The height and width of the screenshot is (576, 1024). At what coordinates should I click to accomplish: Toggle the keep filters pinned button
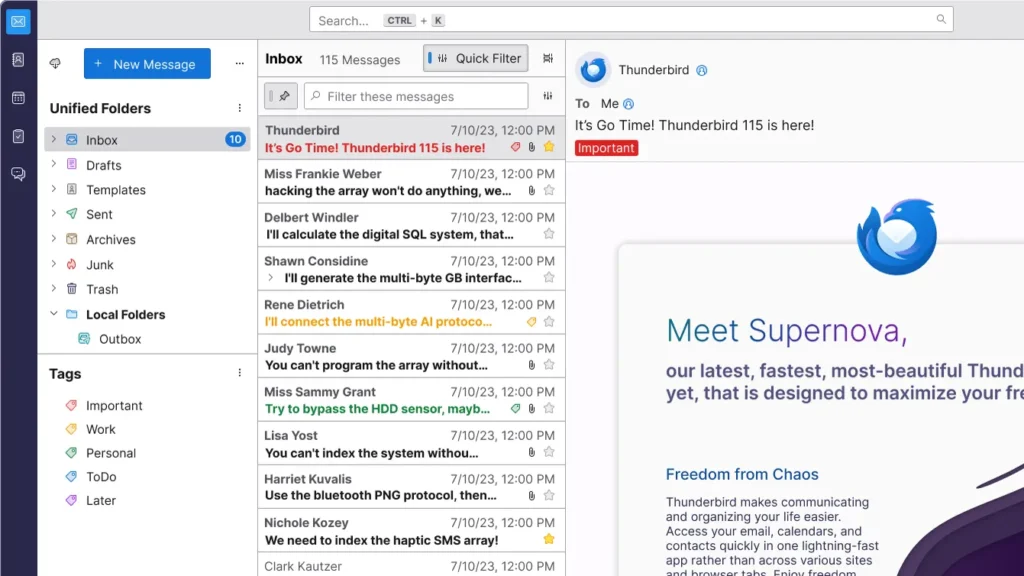tap(281, 96)
